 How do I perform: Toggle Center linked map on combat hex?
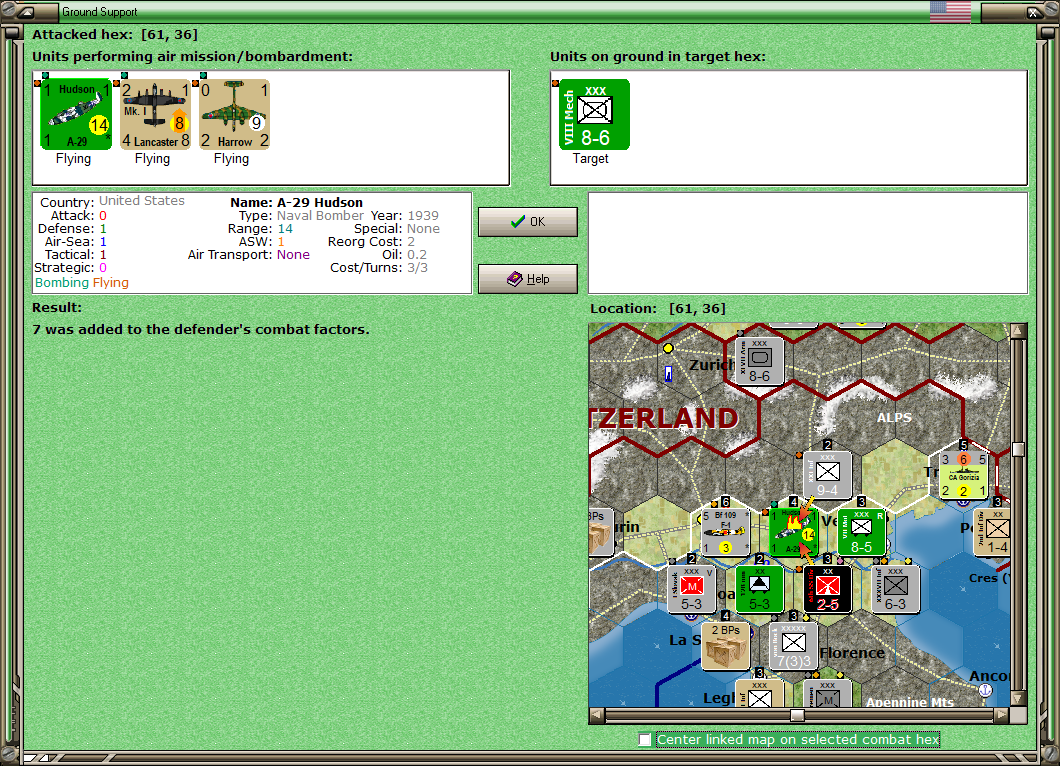coord(645,740)
